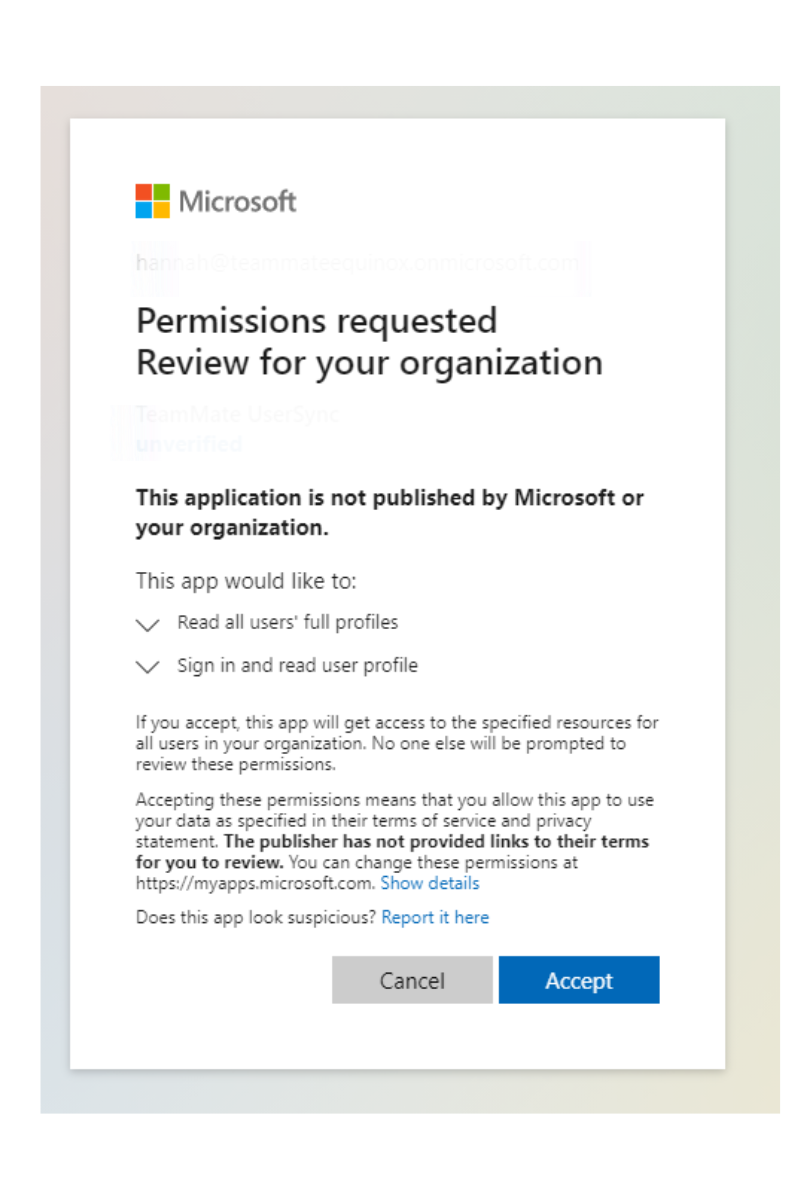The image size is (800, 1200).
Task: Click the signed-in hannah account email
Action: 357,263
